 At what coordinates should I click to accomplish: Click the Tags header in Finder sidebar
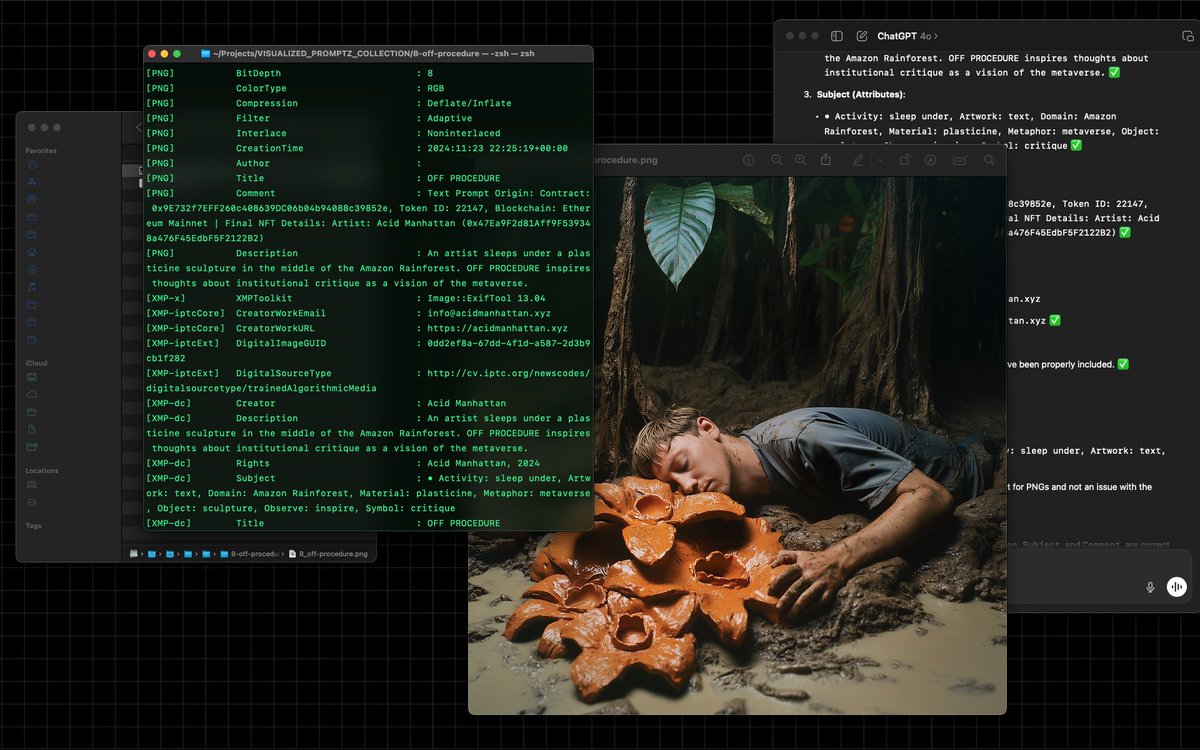click(33, 525)
